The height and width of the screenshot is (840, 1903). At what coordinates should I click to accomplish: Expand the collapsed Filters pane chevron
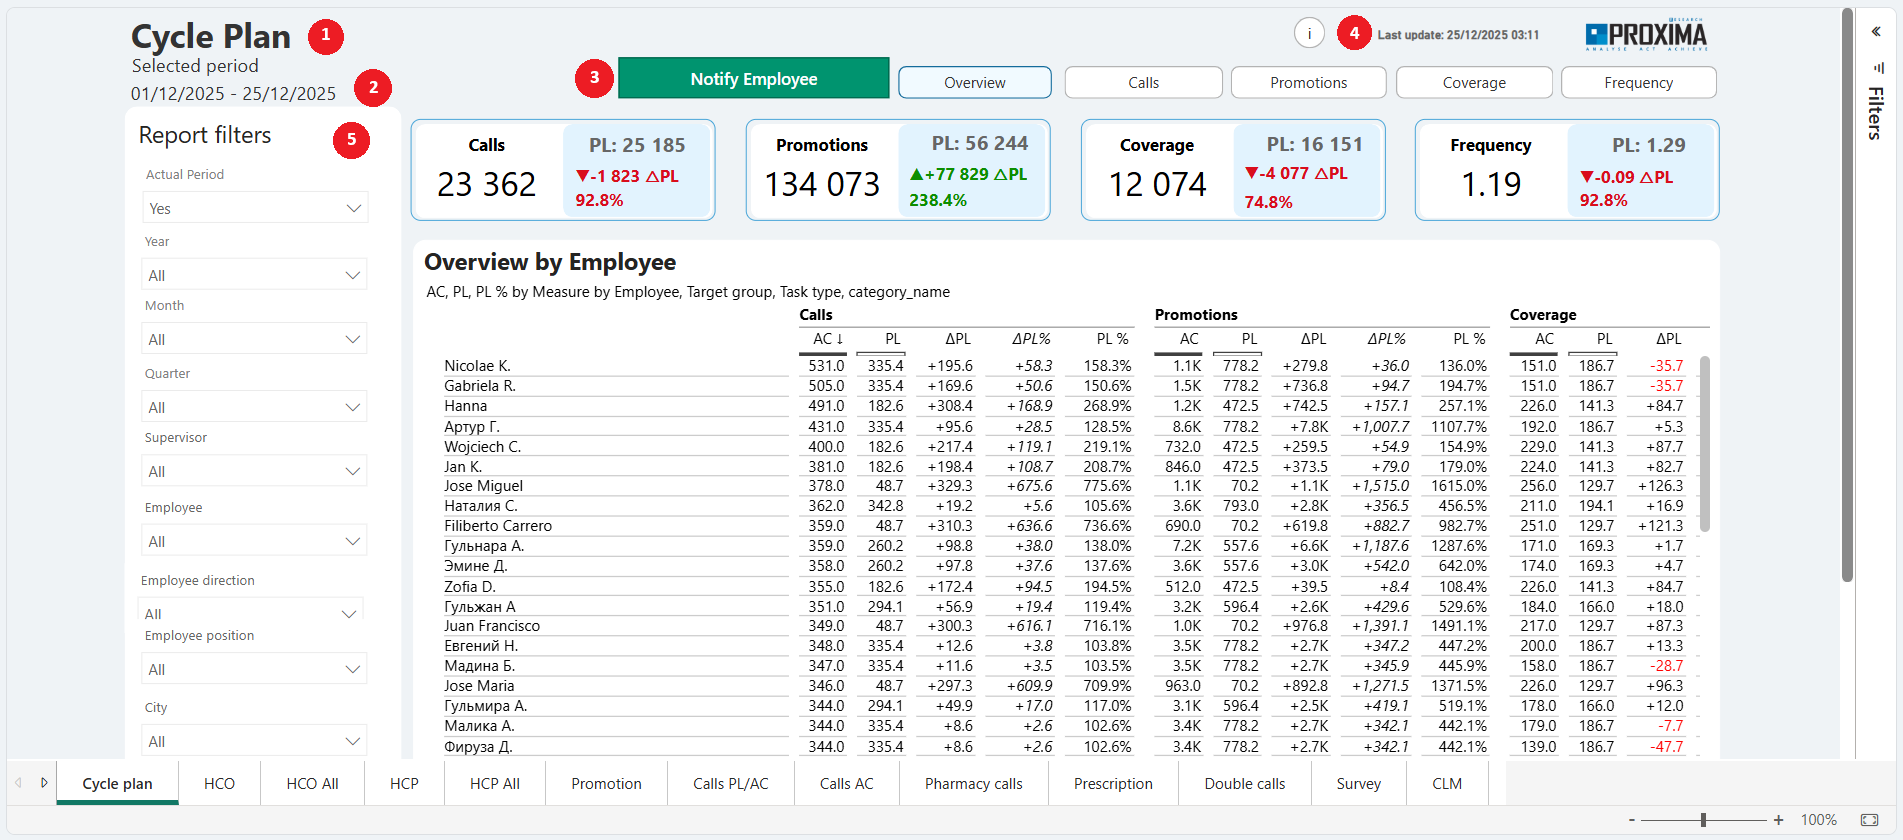[1876, 32]
